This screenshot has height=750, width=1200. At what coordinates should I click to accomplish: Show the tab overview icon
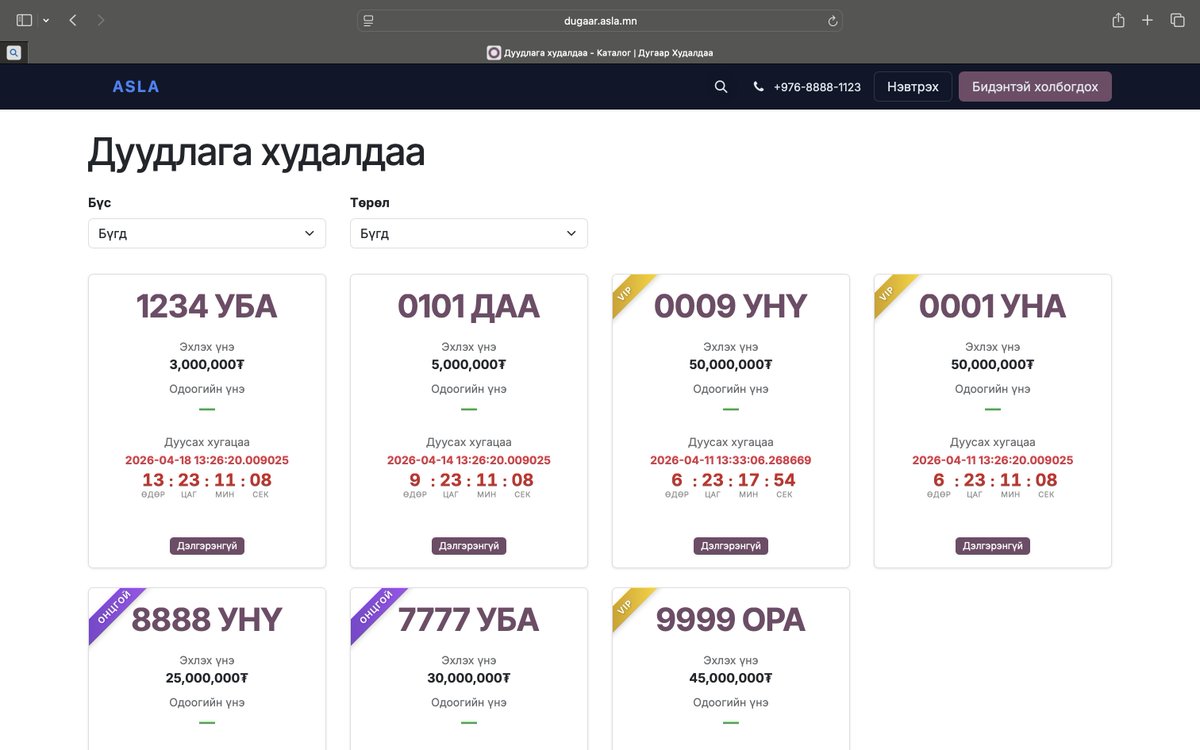coord(1177,20)
